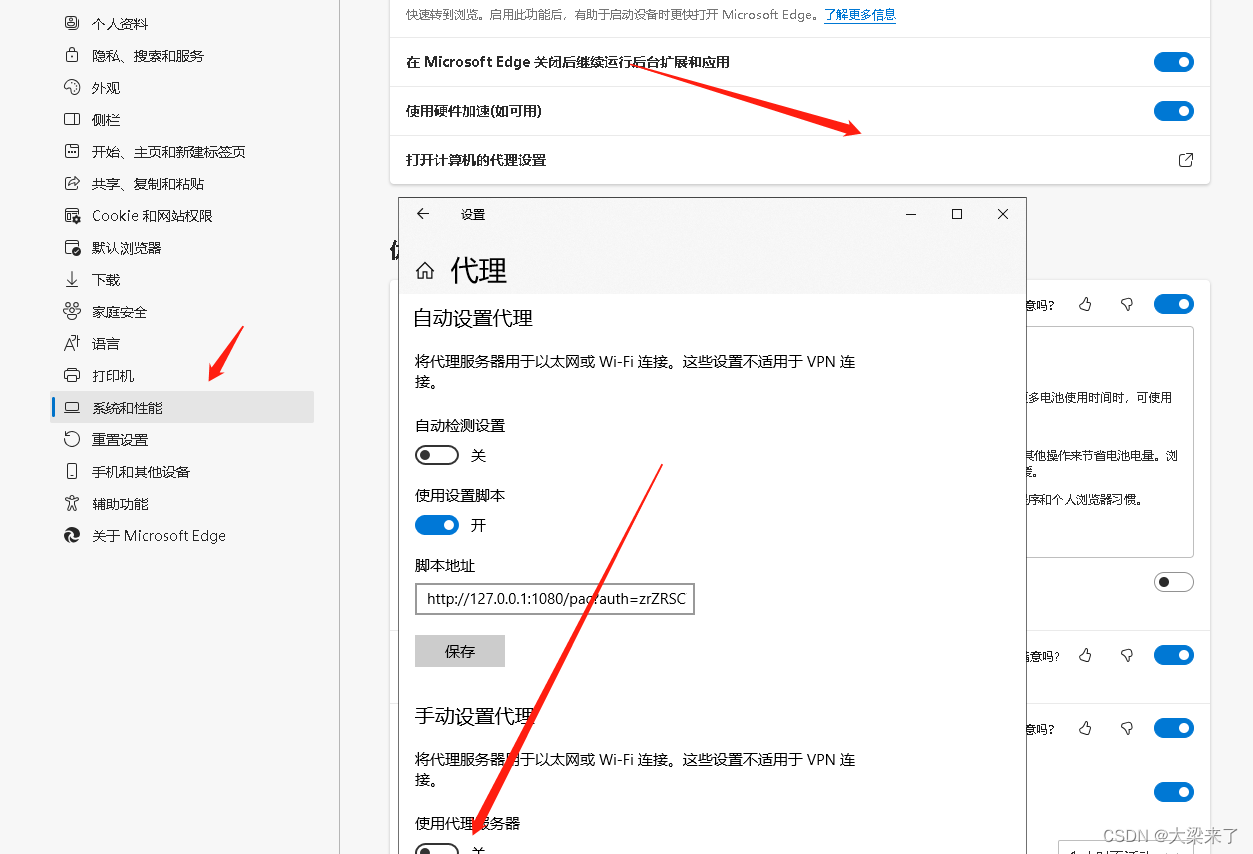This screenshot has width=1253, height=854.
Task: Click the 系统和性能 laptop icon
Action: 72,407
